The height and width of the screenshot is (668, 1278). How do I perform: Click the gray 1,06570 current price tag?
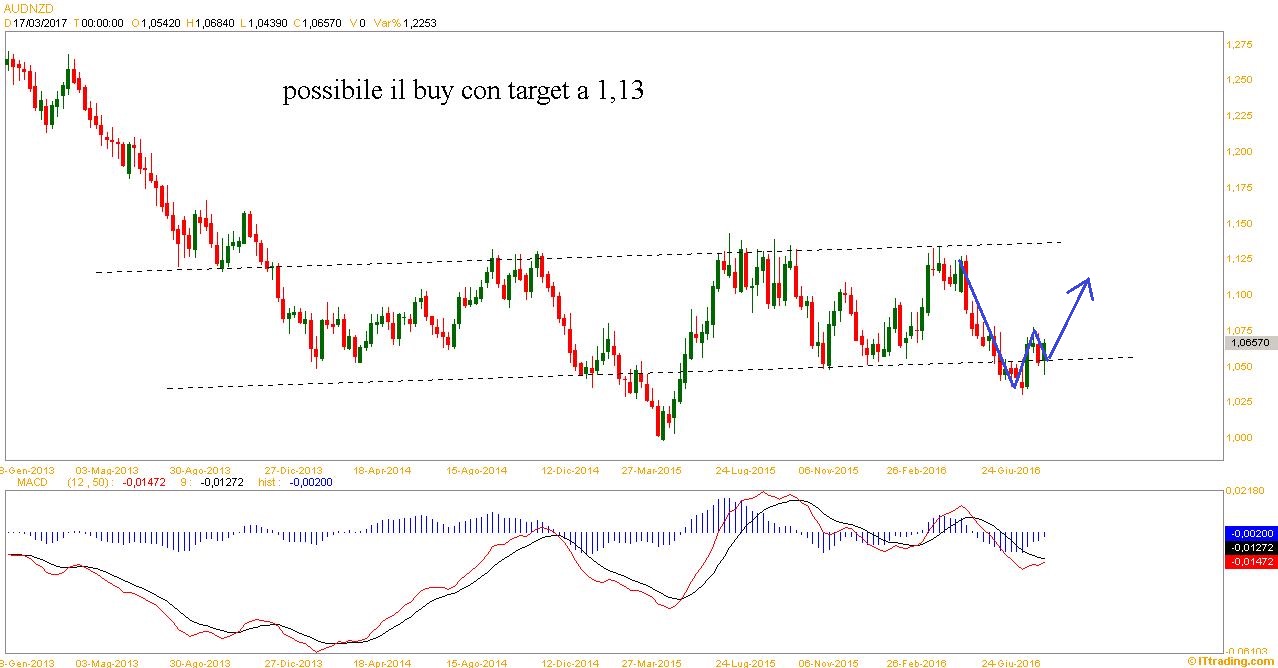(x=1249, y=342)
